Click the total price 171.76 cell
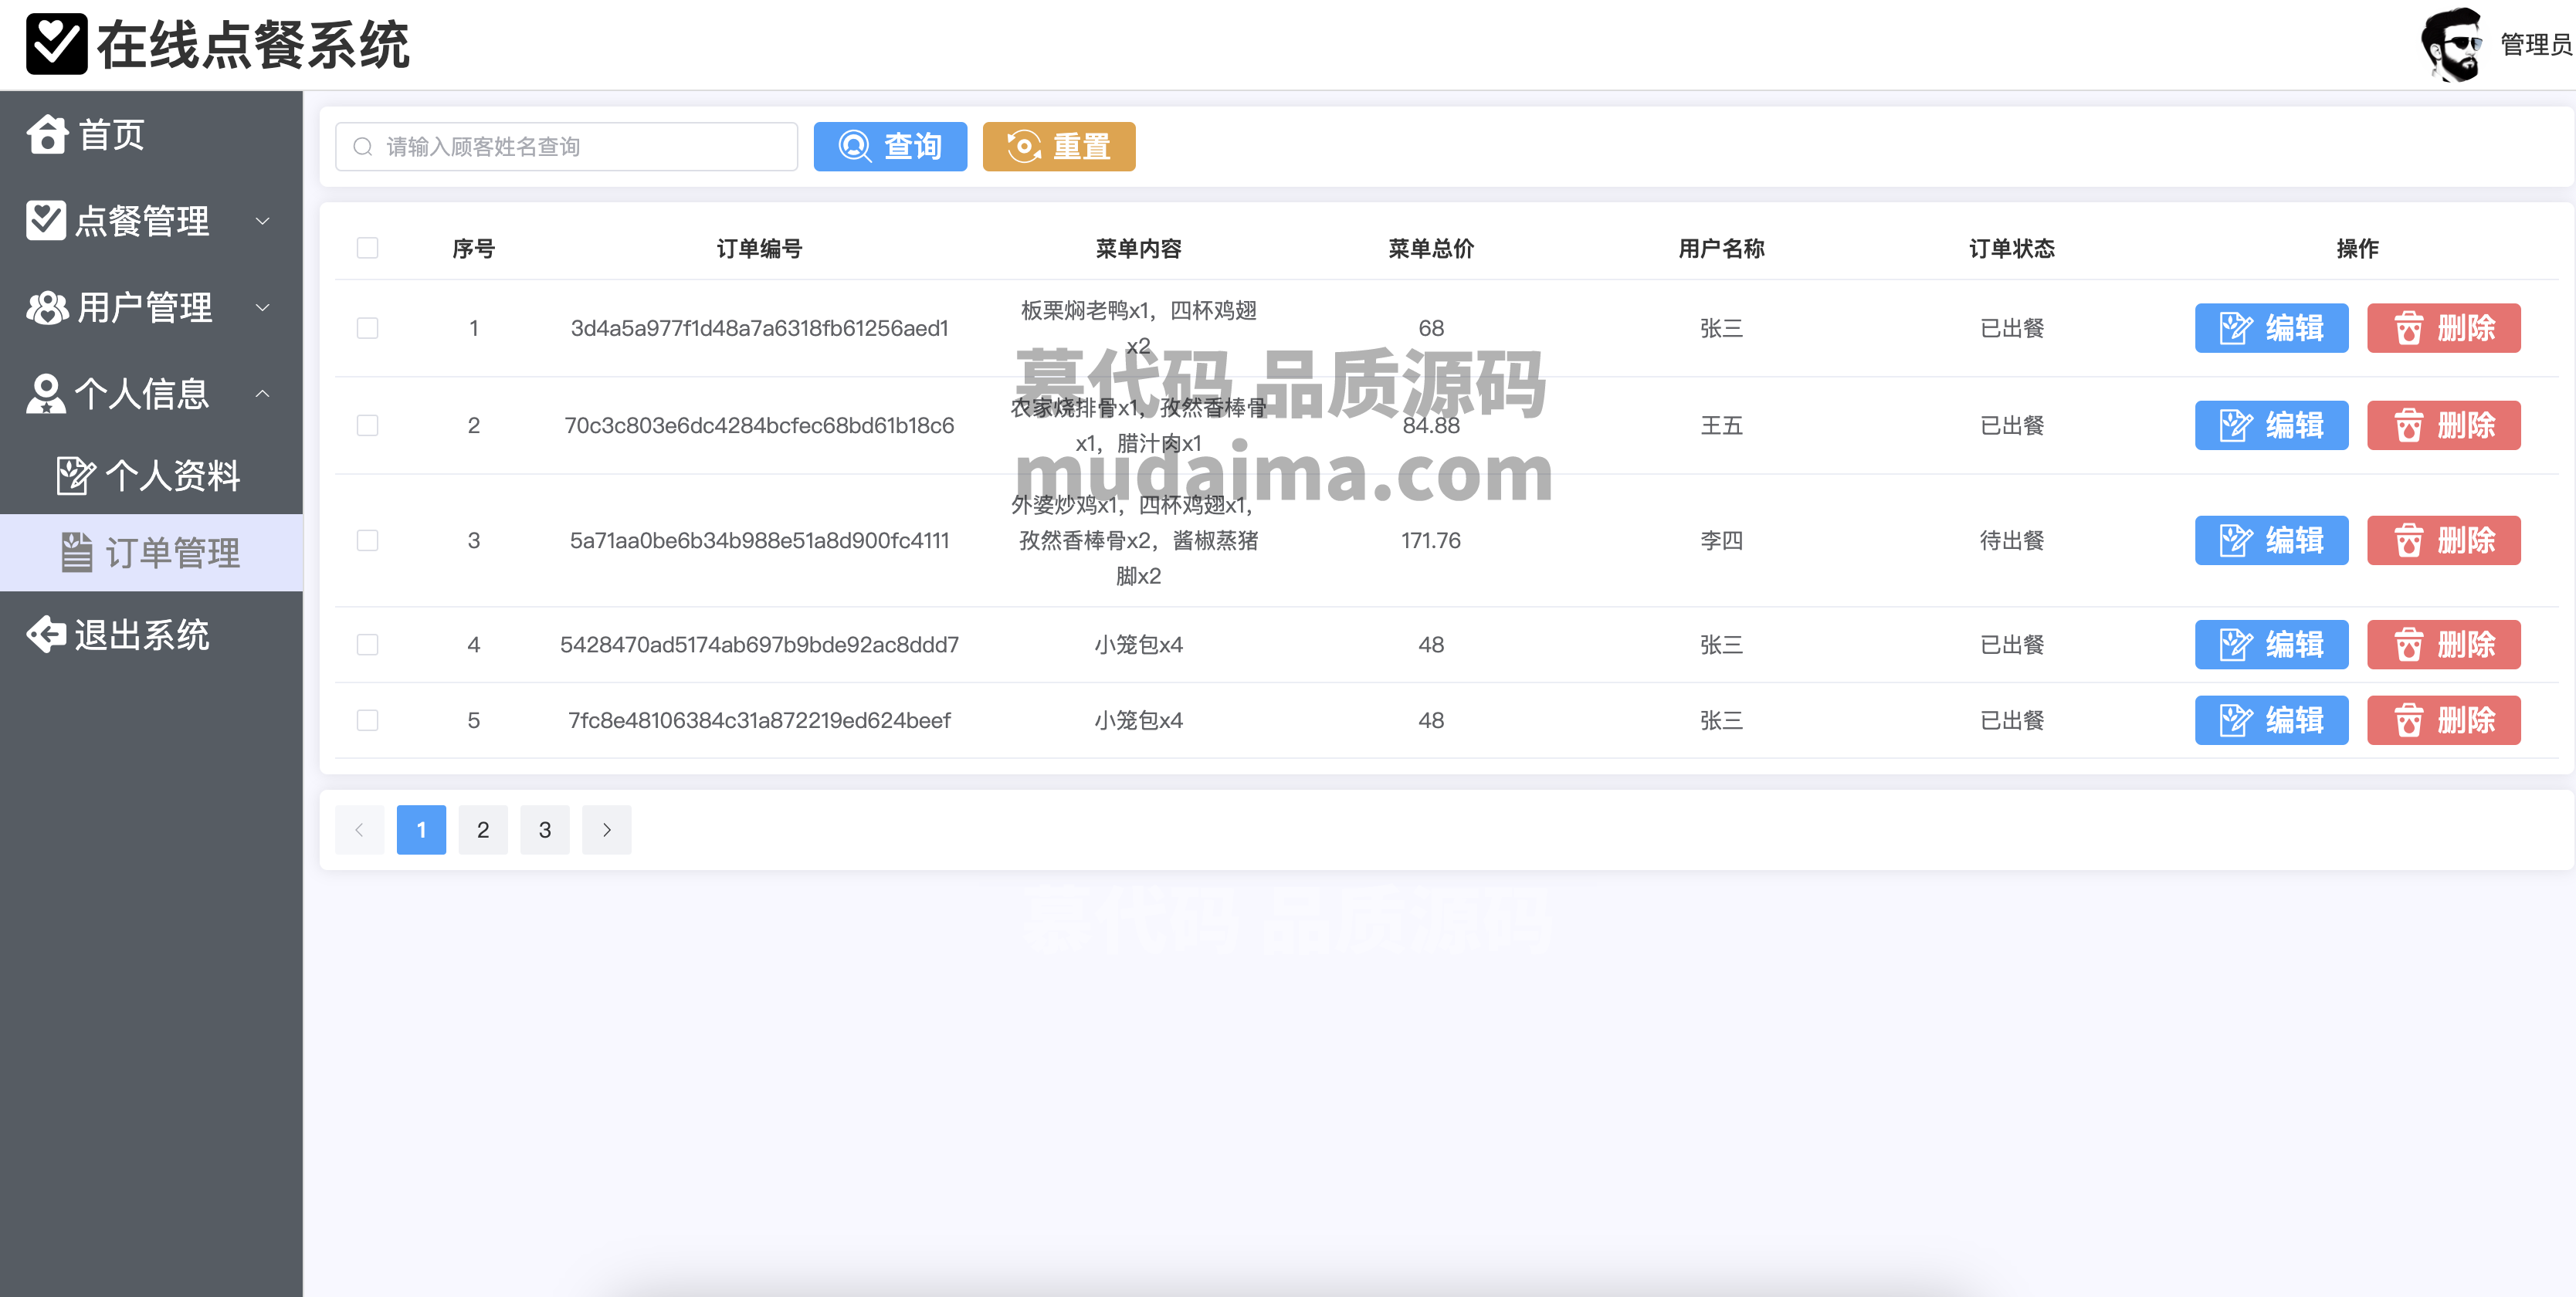Image resolution: width=2576 pixels, height=1297 pixels. 1430,540
